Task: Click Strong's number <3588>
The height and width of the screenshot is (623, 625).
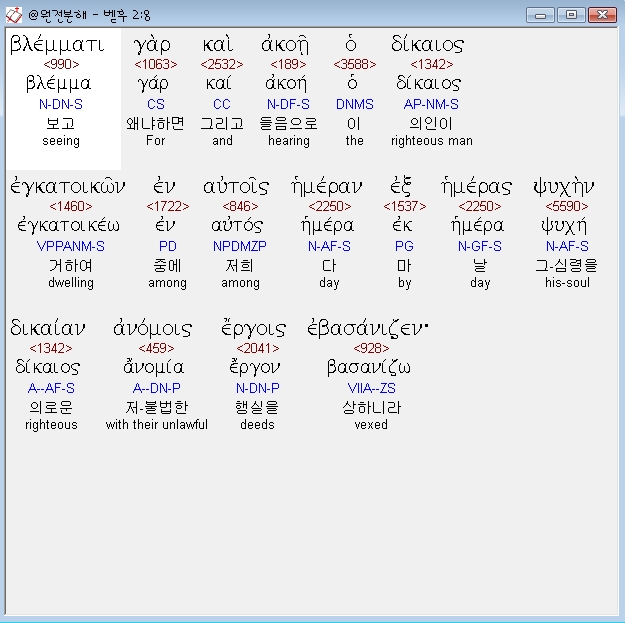Action: pos(355,64)
